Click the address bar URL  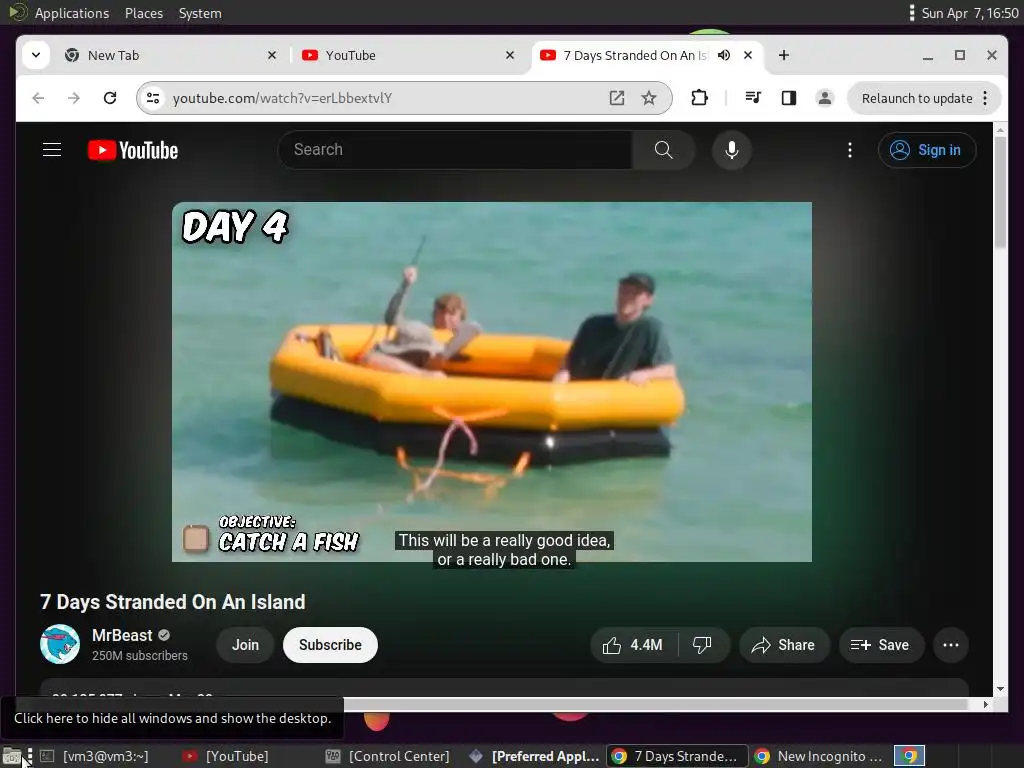pos(282,98)
